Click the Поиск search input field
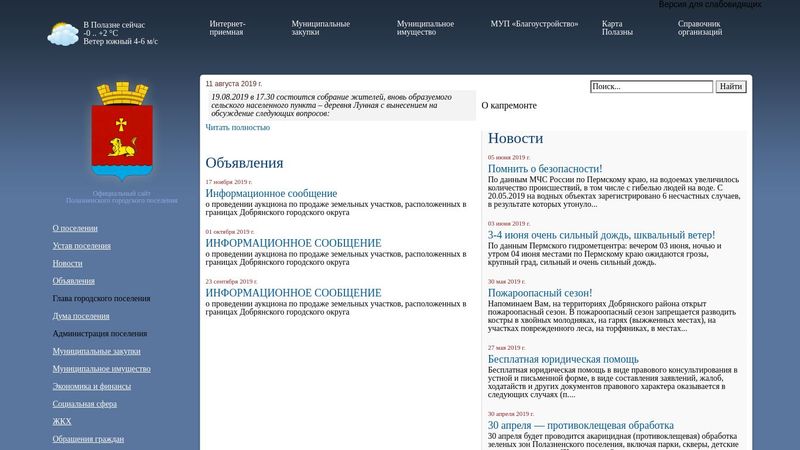 click(652, 87)
